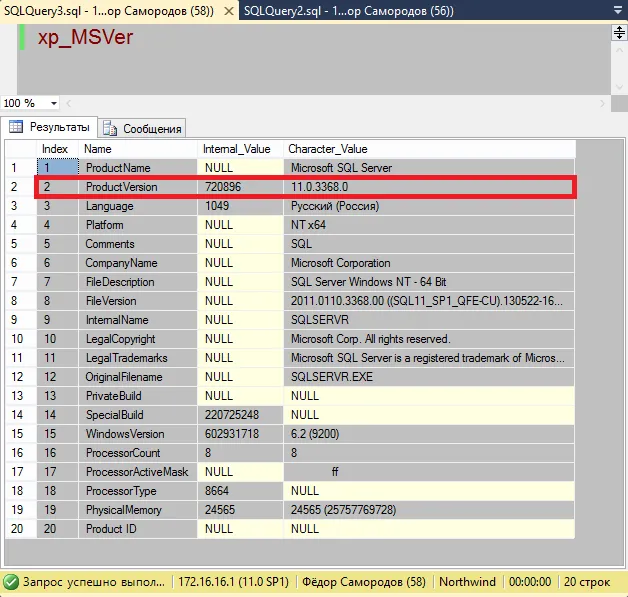The image size is (628, 597).
Task: Click the Результаты grid icon
Action: pos(16,128)
